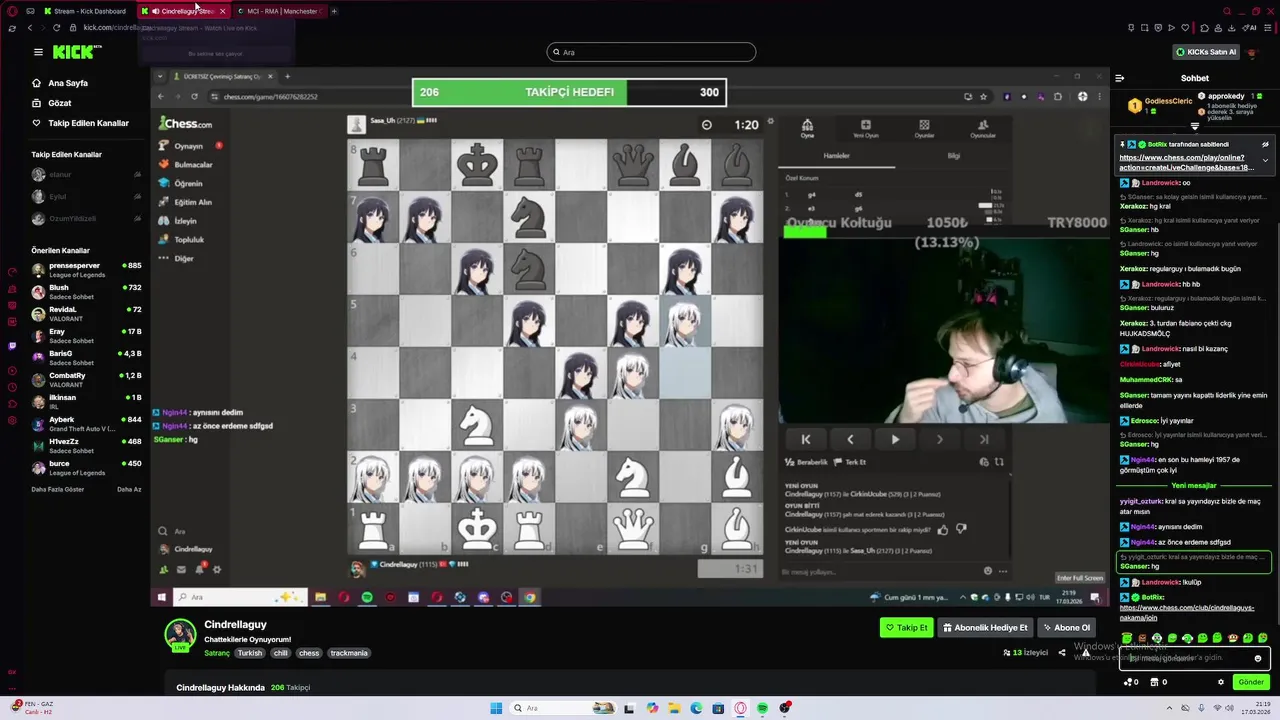Image resolution: width=1280 pixels, height=720 pixels.
Task: Expand the chat leaderboard arrow
Action: tap(1195, 127)
